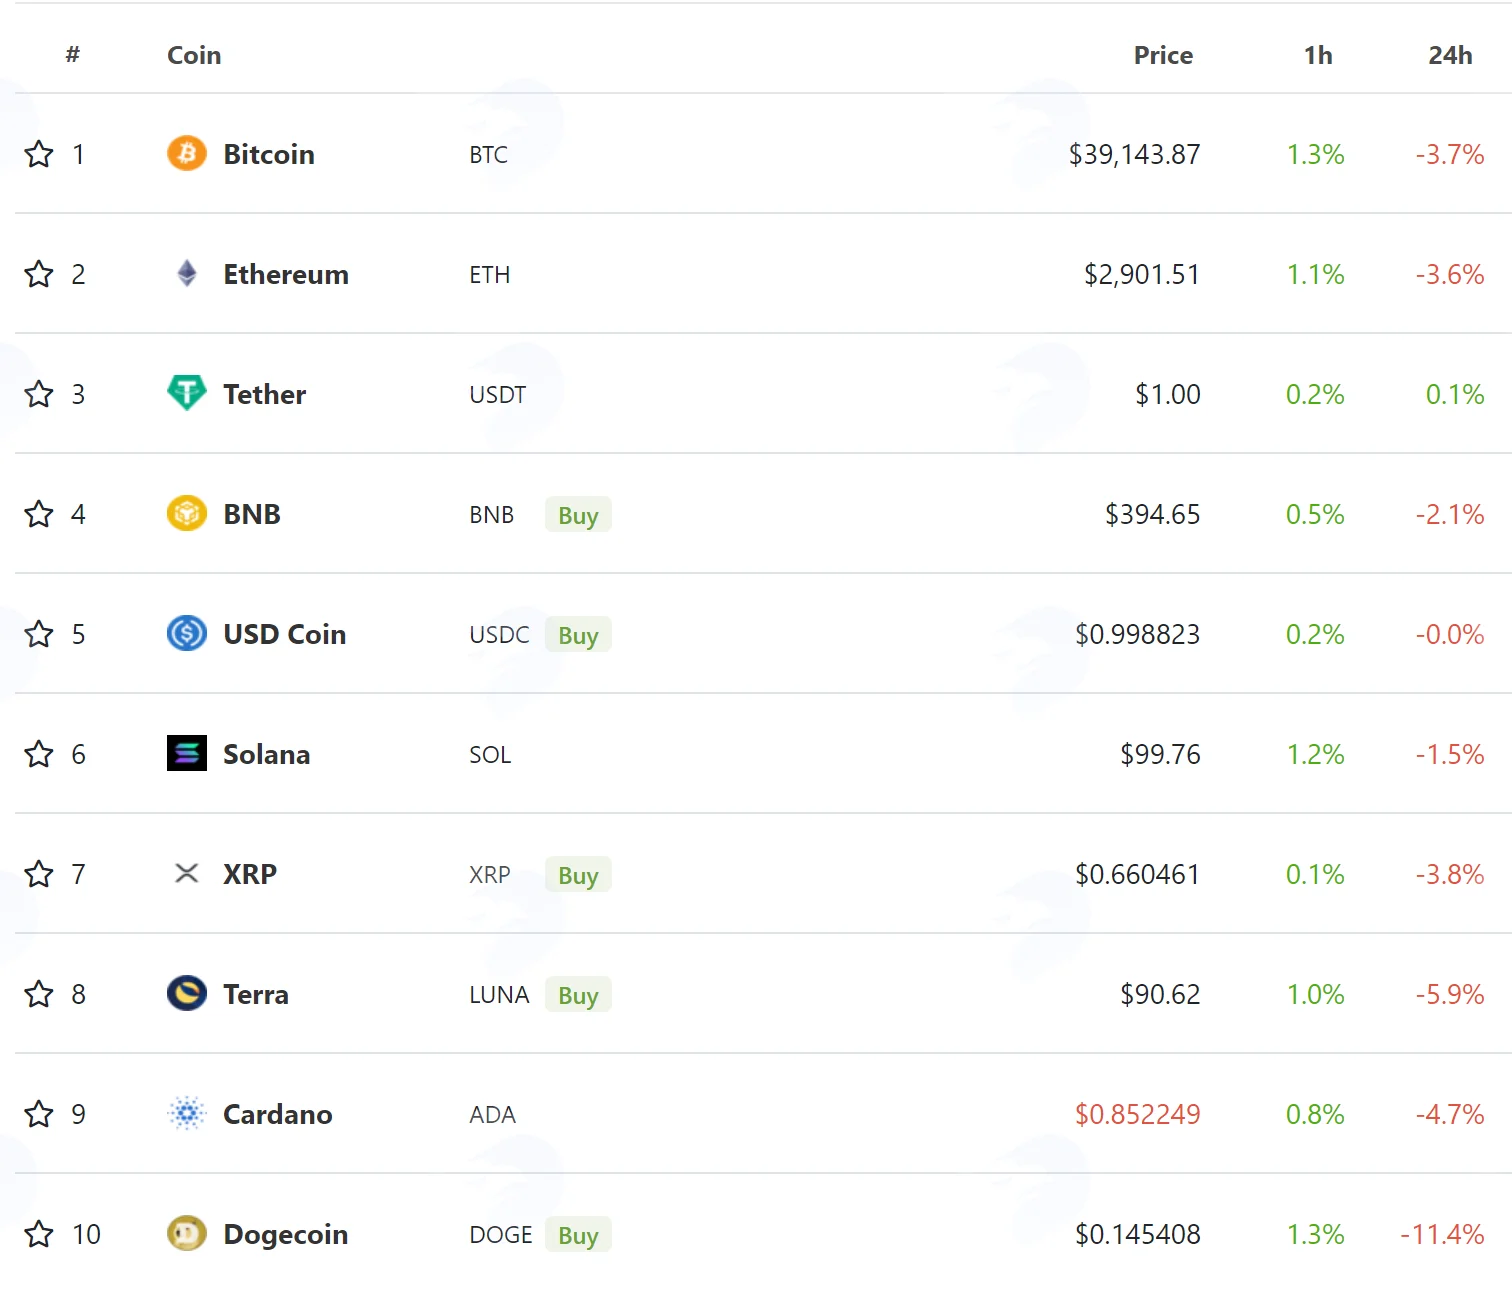The height and width of the screenshot is (1292, 1512).
Task: Click the Tether coin logo
Action: click(186, 393)
